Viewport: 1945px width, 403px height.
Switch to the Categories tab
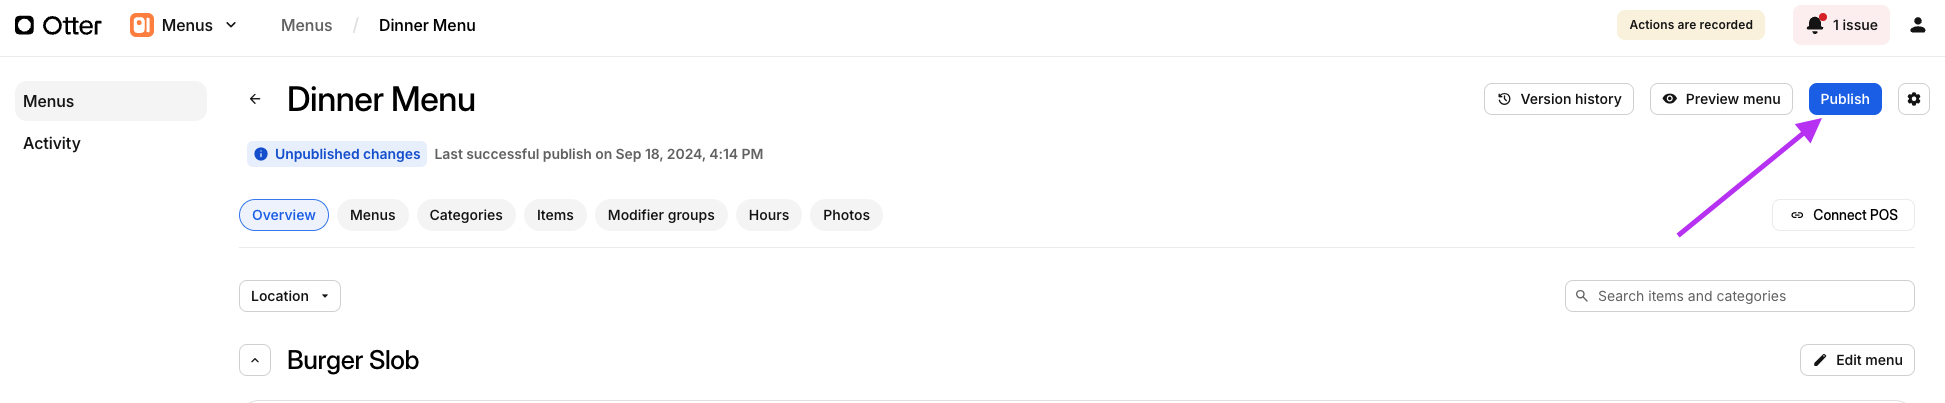[466, 215]
